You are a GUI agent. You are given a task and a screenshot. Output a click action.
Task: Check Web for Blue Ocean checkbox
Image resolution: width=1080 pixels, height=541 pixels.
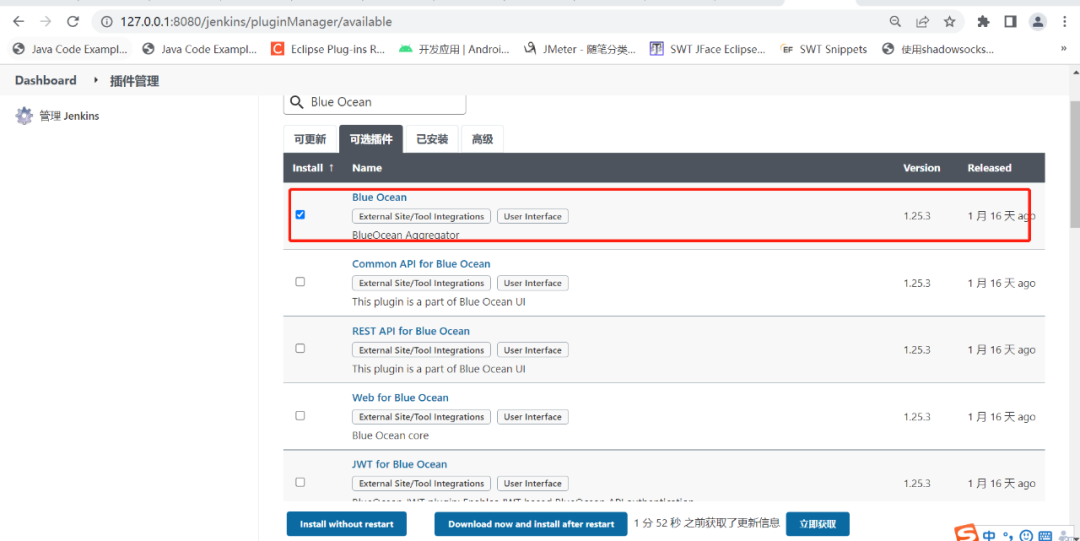point(300,416)
